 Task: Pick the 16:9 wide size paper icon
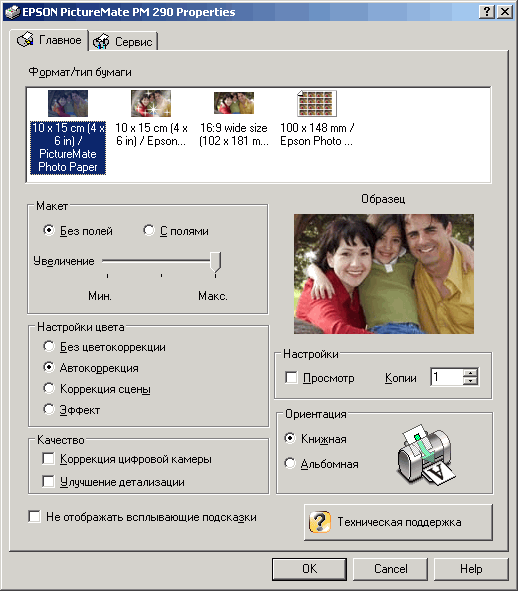click(234, 103)
